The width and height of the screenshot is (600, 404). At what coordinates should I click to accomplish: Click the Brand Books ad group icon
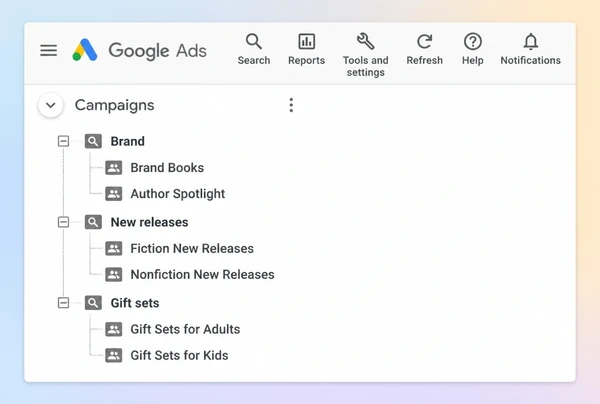coord(114,168)
